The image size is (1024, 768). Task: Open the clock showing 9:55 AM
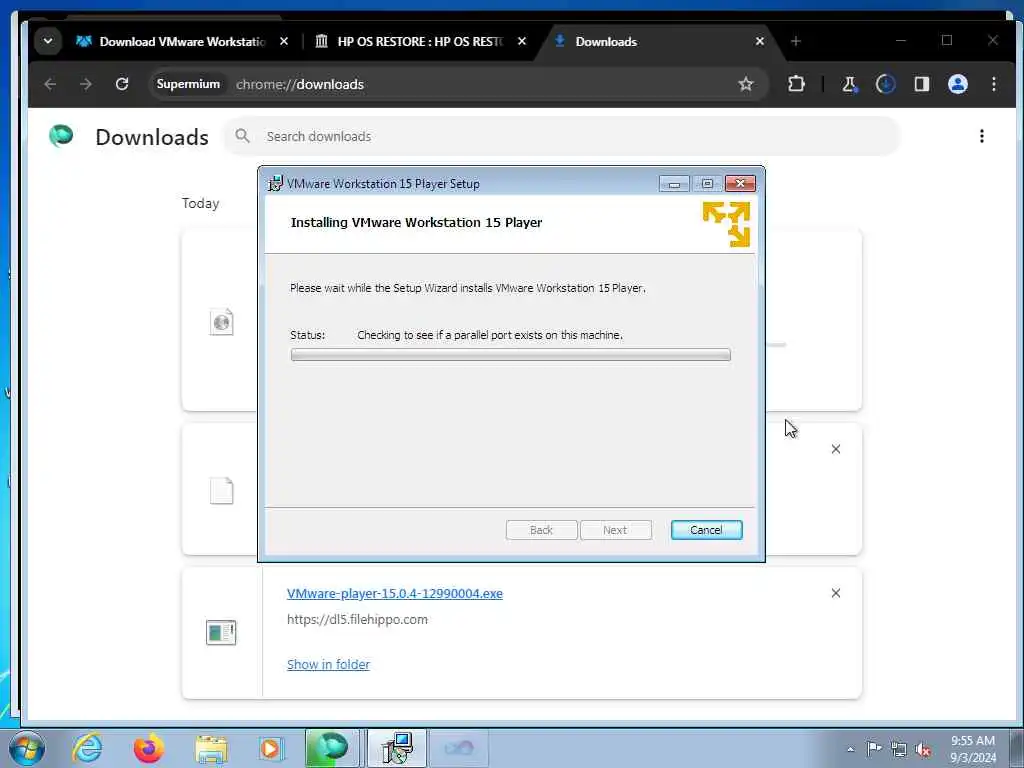pyautogui.click(x=973, y=748)
